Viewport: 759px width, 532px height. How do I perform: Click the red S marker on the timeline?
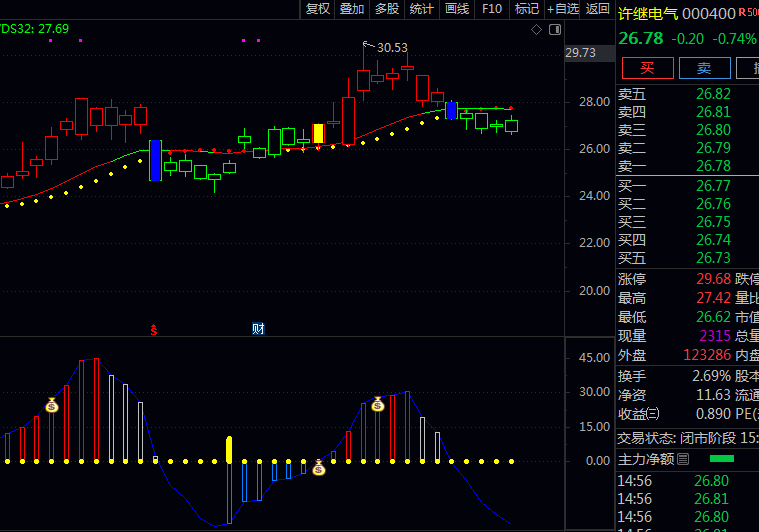tap(154, 329)
